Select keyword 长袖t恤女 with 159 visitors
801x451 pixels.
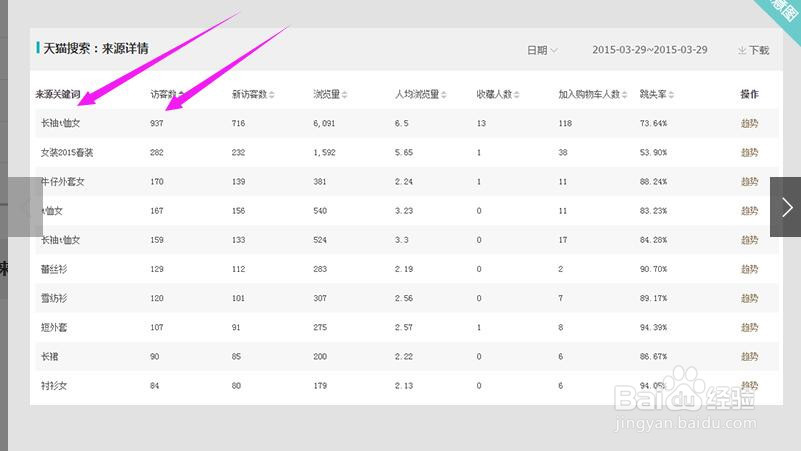pyautogui.click(x=60, y=240)
